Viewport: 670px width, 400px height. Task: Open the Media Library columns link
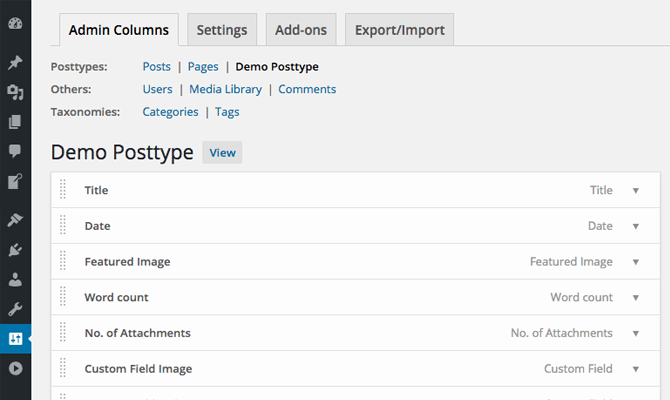(226, 89)
